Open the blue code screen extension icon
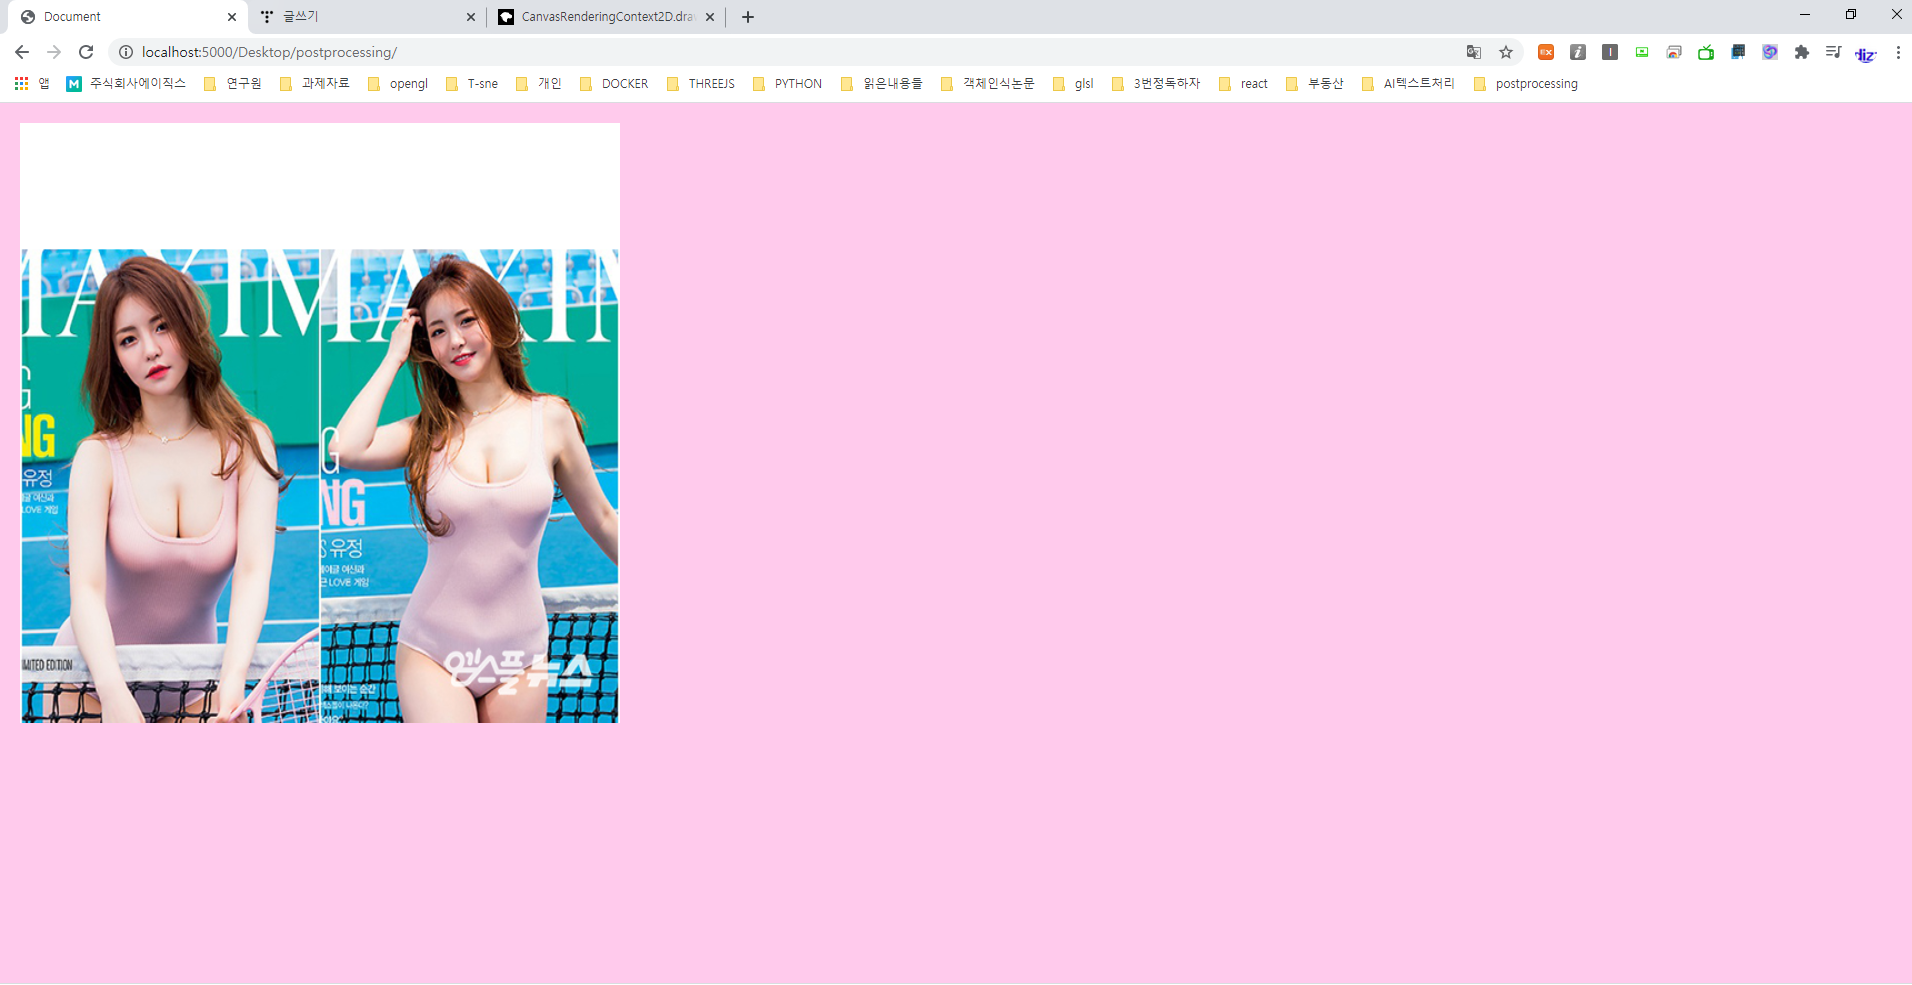This screenshot has height=985, width=1912. (1738, 52)
